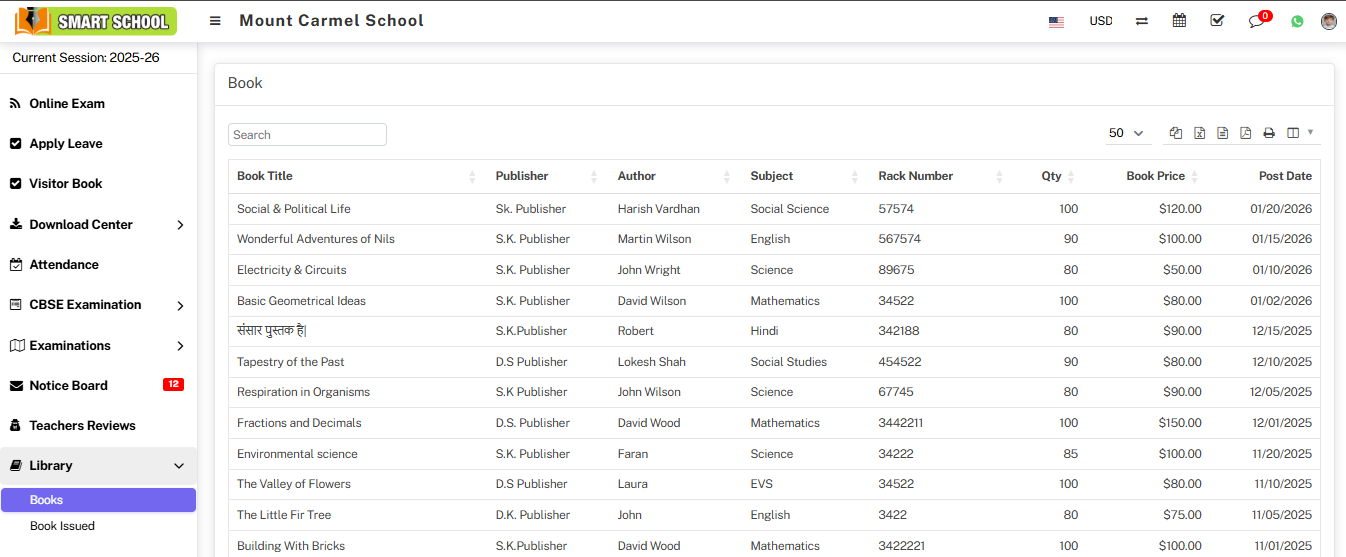Click the Library book icon
1346x557 pixels.
pyautogui.click(x=15, y=466)
